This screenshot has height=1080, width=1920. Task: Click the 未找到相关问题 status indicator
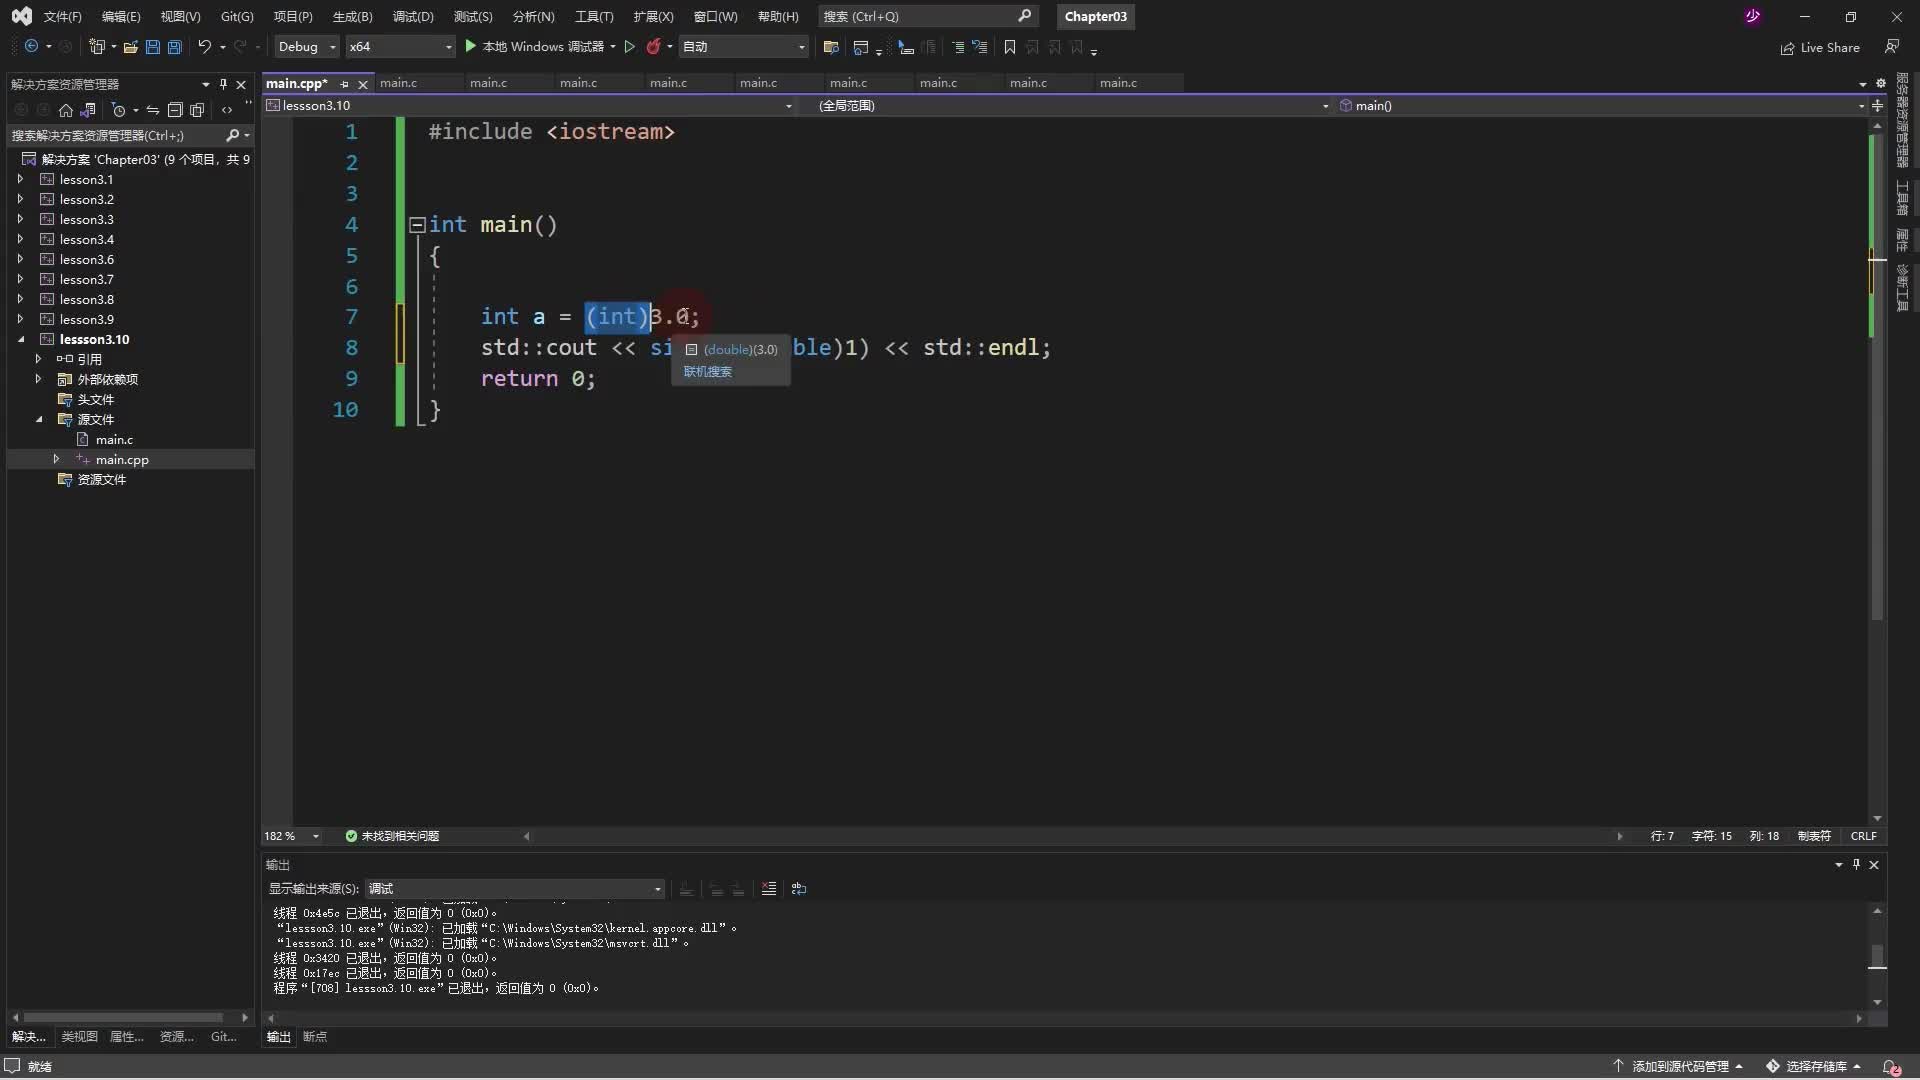(x=392, y=836)
